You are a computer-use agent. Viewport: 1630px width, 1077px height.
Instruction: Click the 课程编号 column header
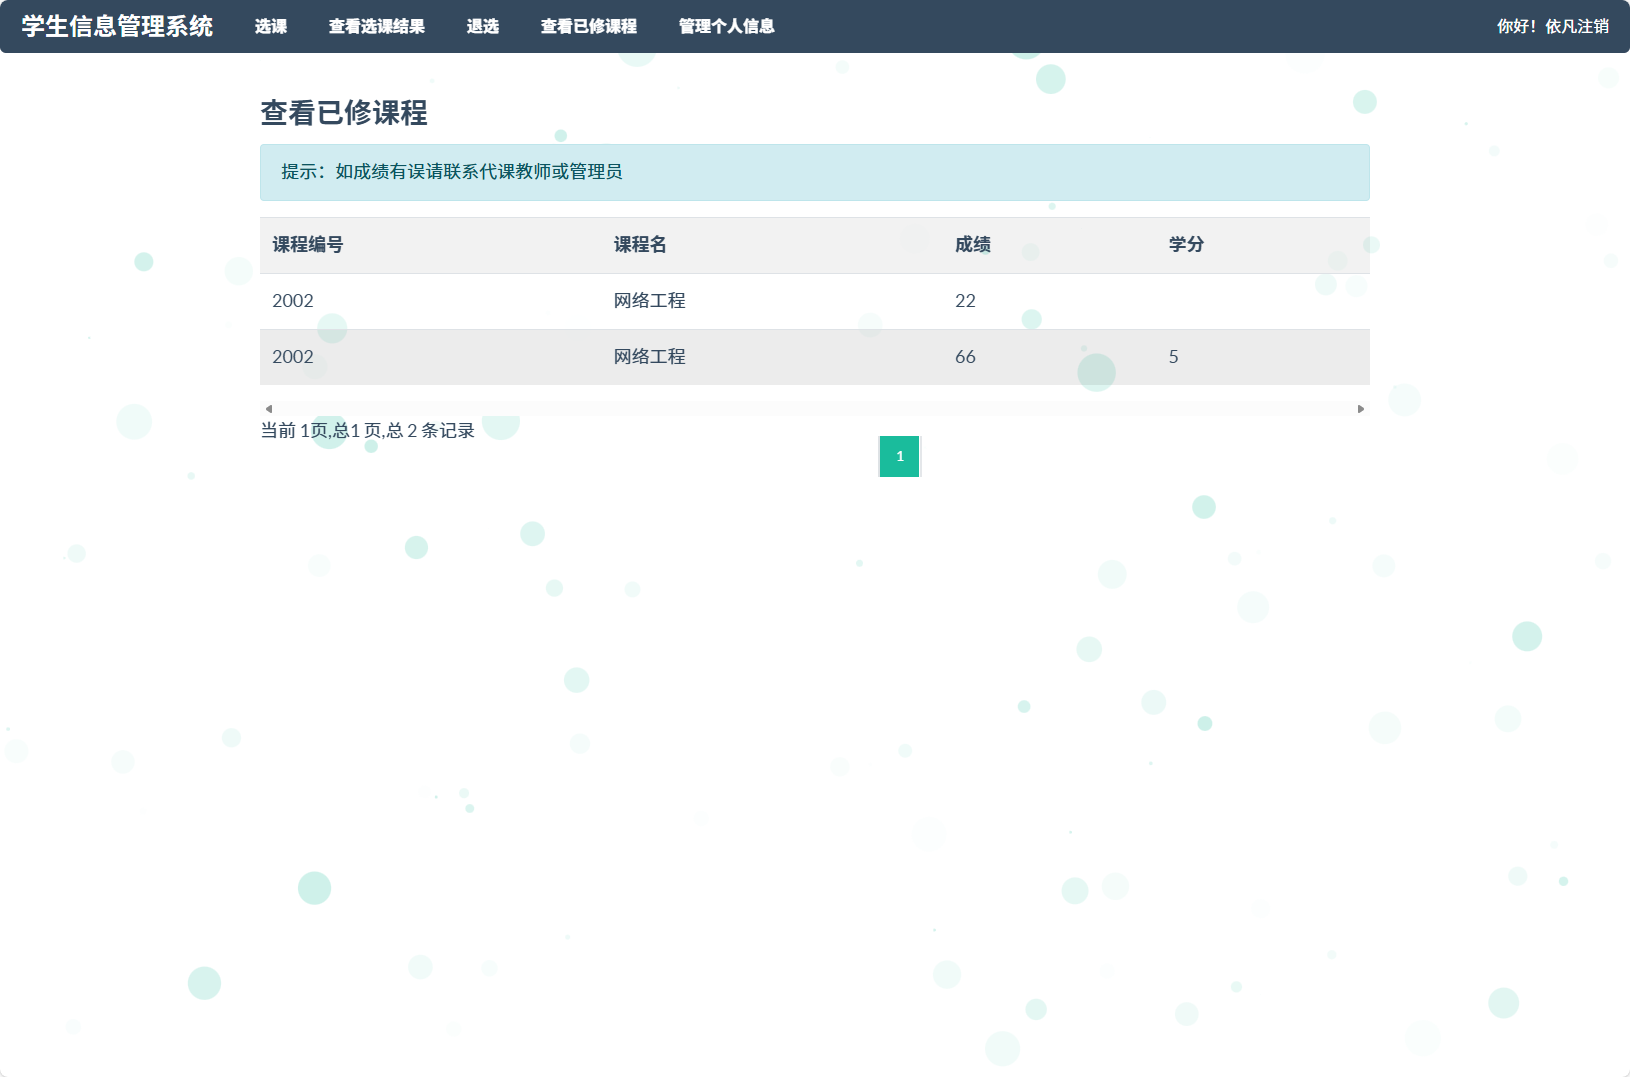(306, 245)
